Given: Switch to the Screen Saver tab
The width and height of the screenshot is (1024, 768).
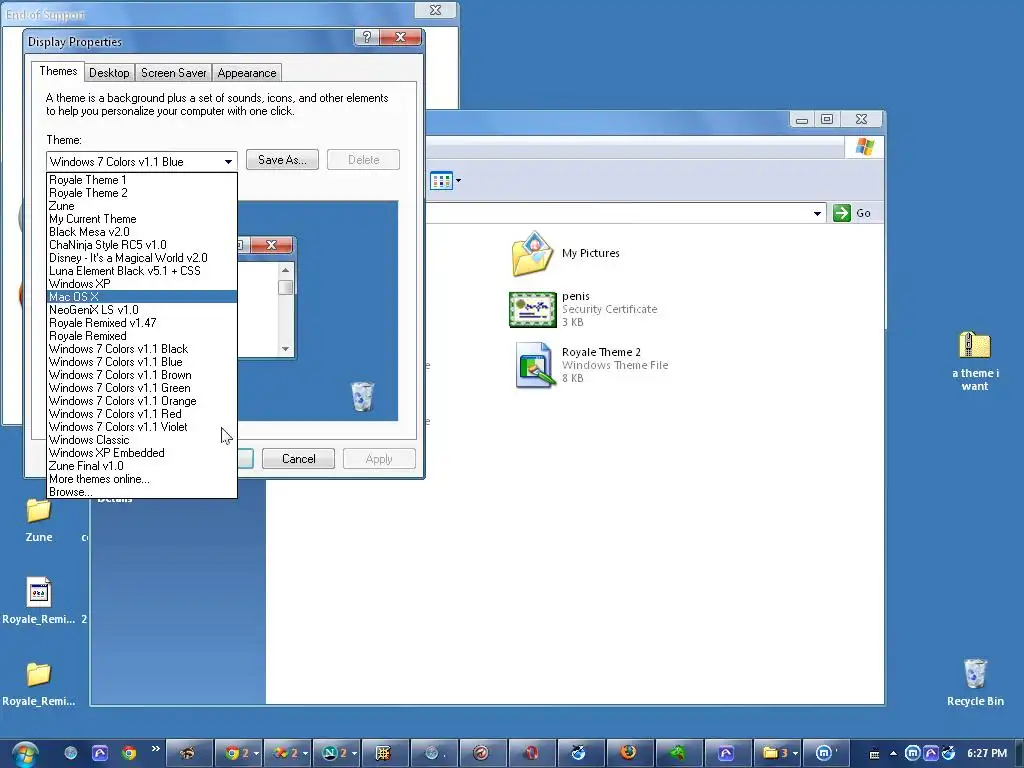Looking at the screenshot, I should point(174,73).
